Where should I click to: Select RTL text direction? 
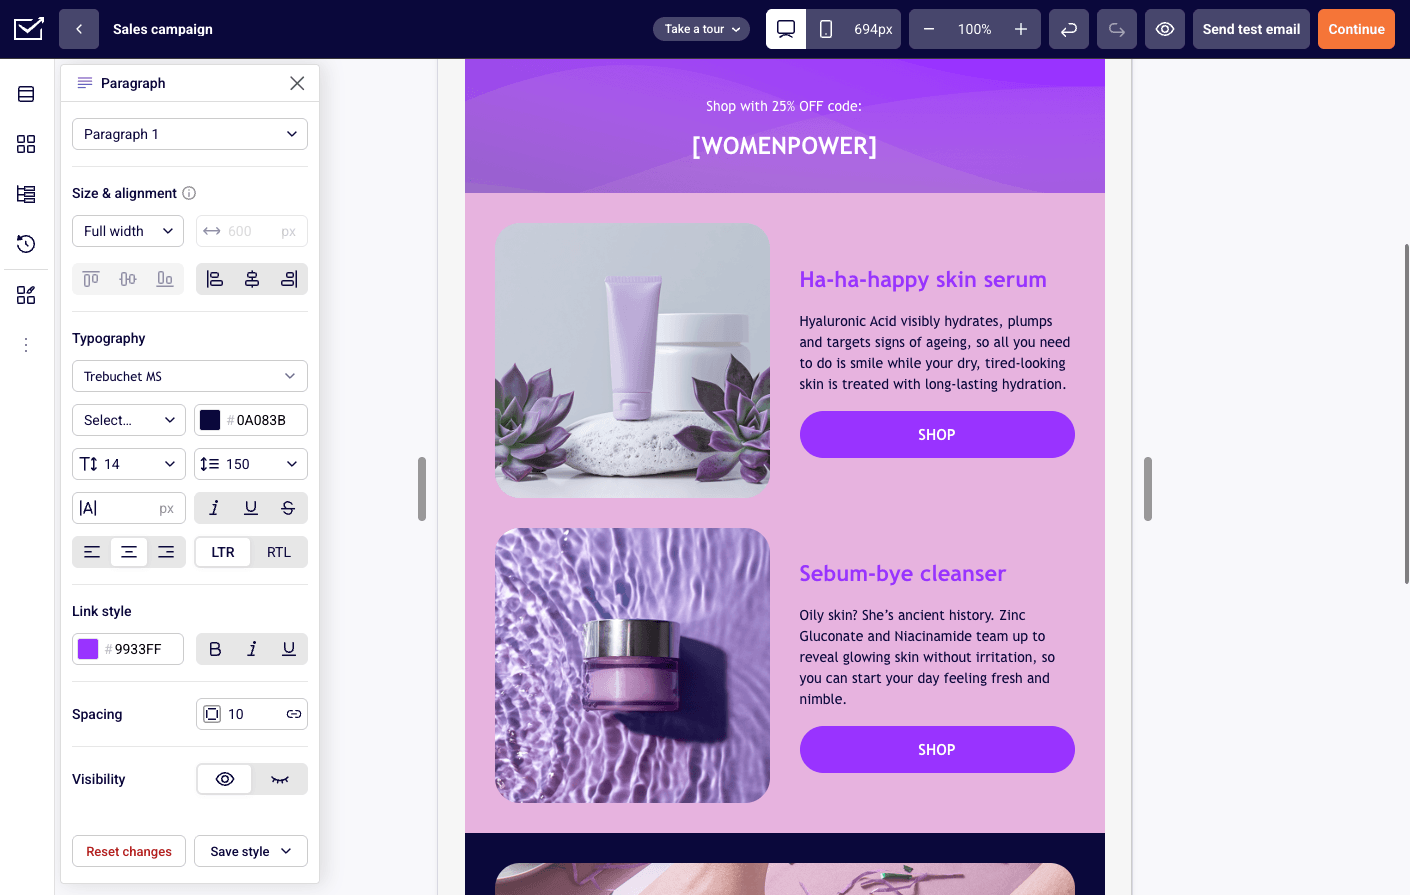pyautogui.click(x=279, y=552)
